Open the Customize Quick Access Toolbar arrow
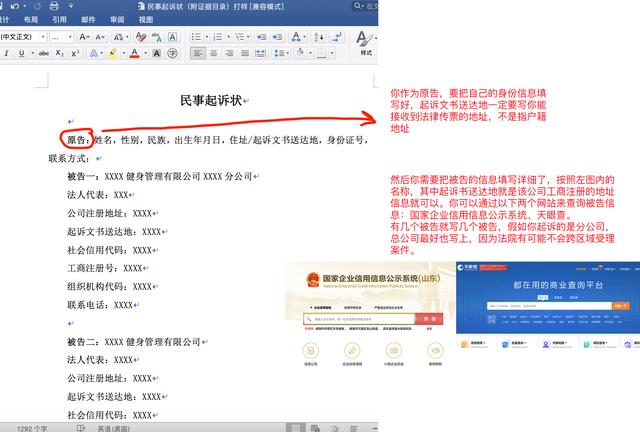The image size is (640, 432). point(71,6)
